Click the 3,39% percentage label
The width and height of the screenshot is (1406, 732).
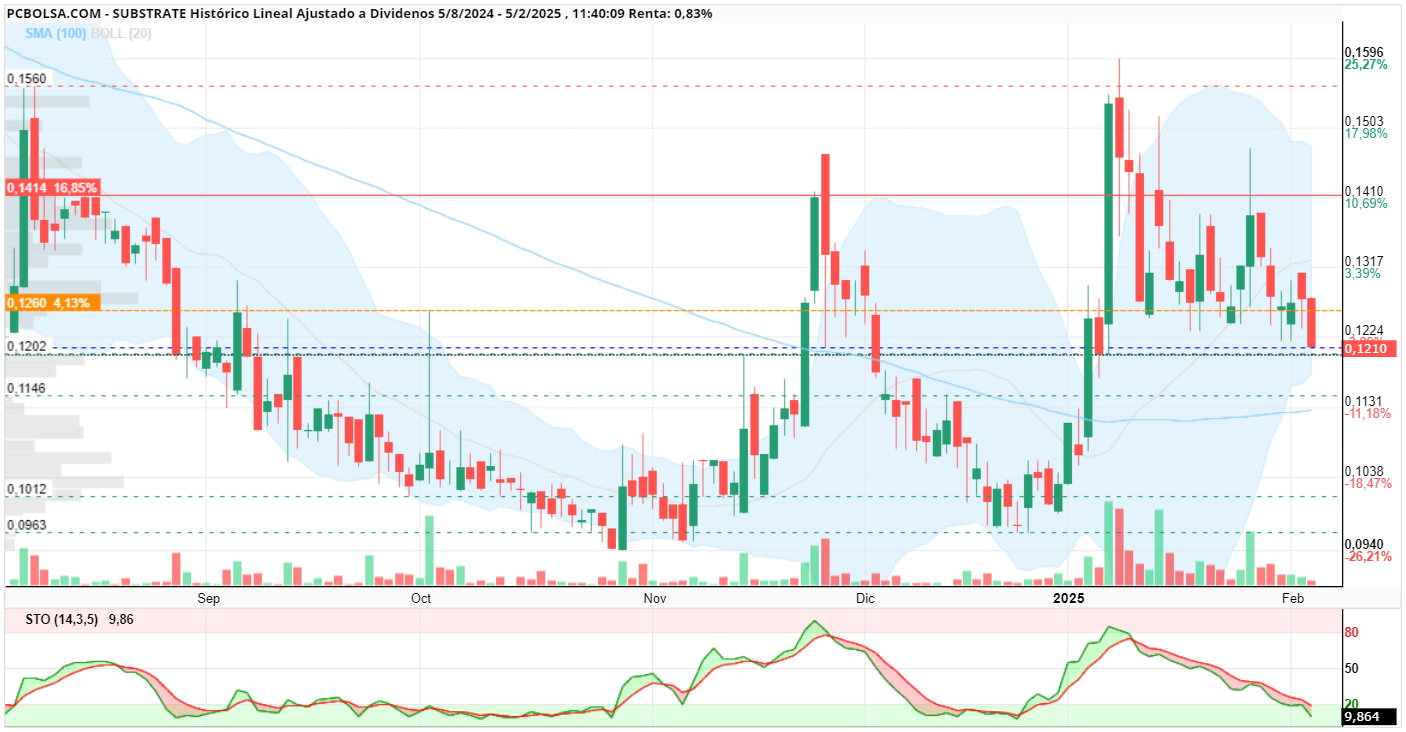point(1363,273)
